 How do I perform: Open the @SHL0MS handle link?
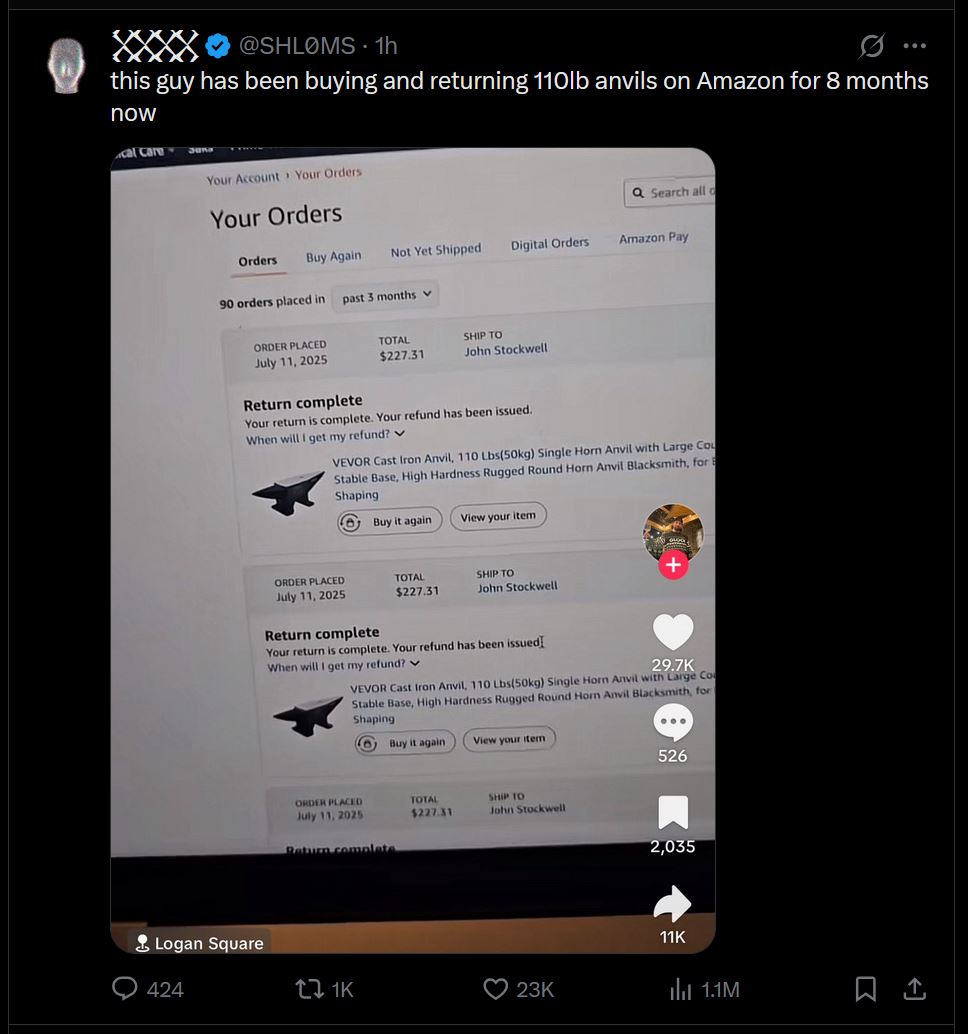[x=297, y=46]
